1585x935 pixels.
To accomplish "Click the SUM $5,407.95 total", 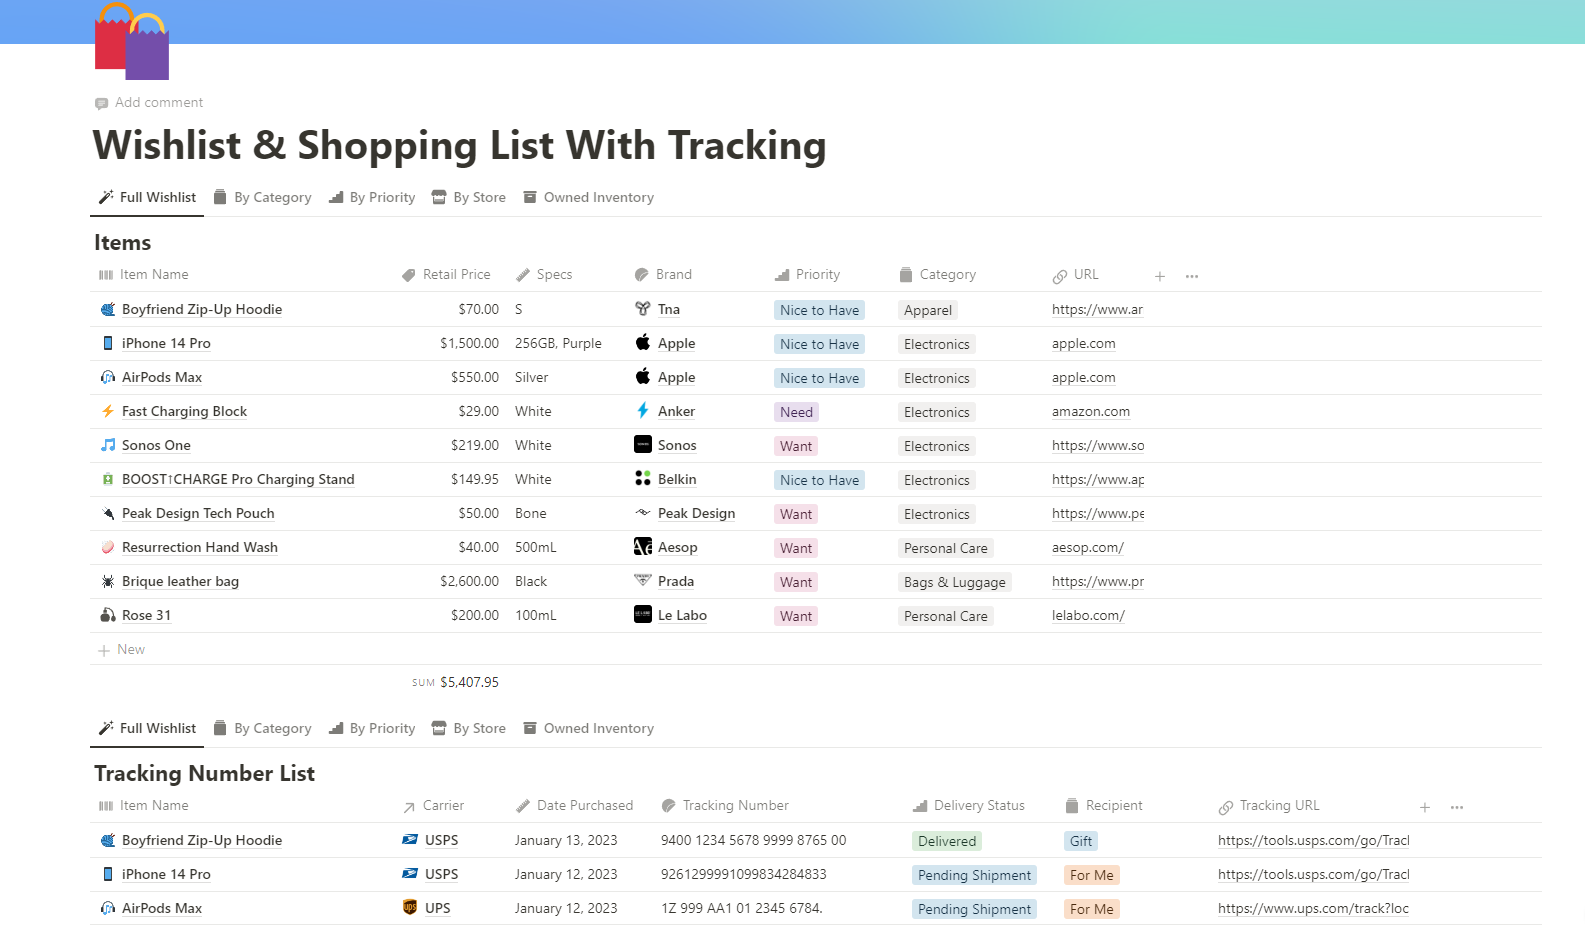I will (x=455, y=682).
